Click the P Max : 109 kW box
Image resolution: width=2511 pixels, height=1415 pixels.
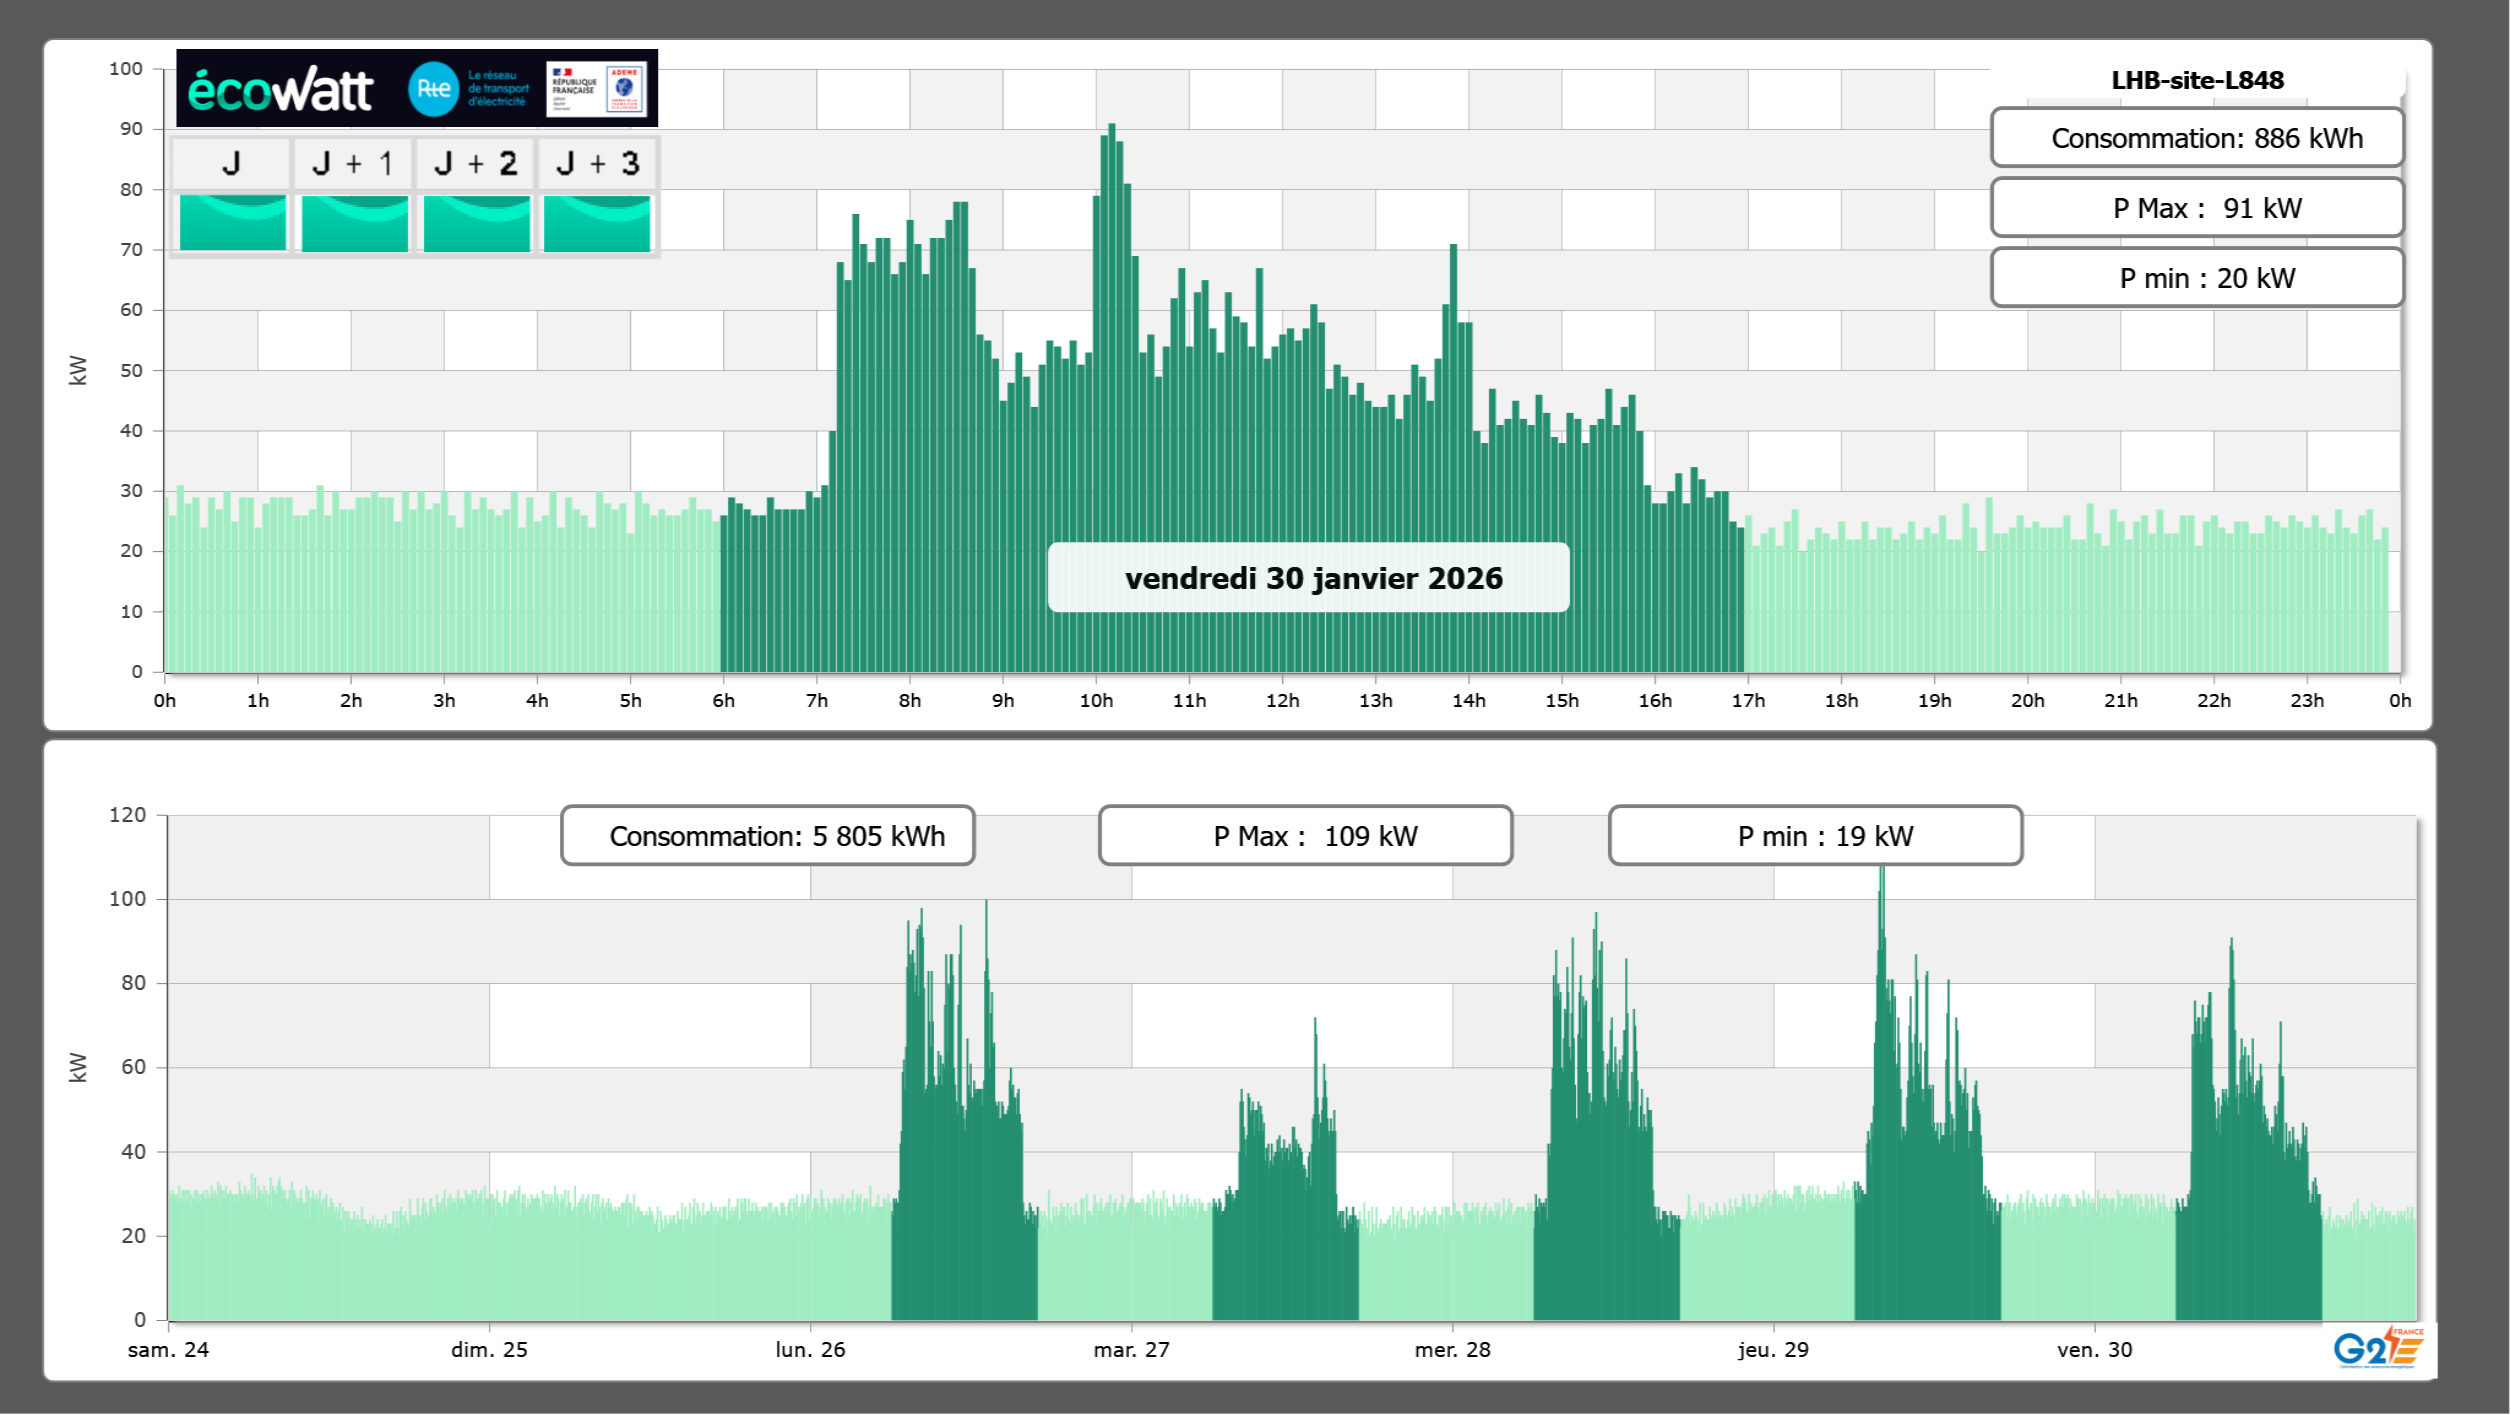pyautogui.click(x=1305, y=836)
